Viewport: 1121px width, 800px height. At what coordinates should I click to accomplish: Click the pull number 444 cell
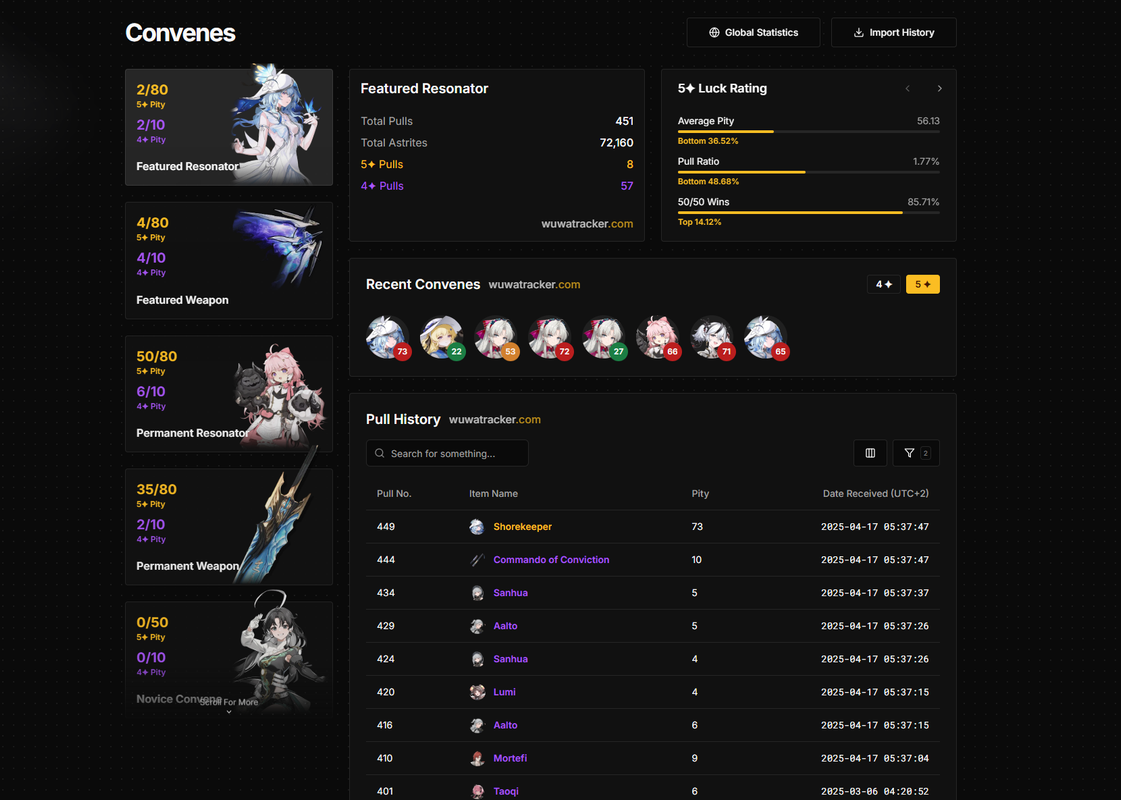[385, 560]
